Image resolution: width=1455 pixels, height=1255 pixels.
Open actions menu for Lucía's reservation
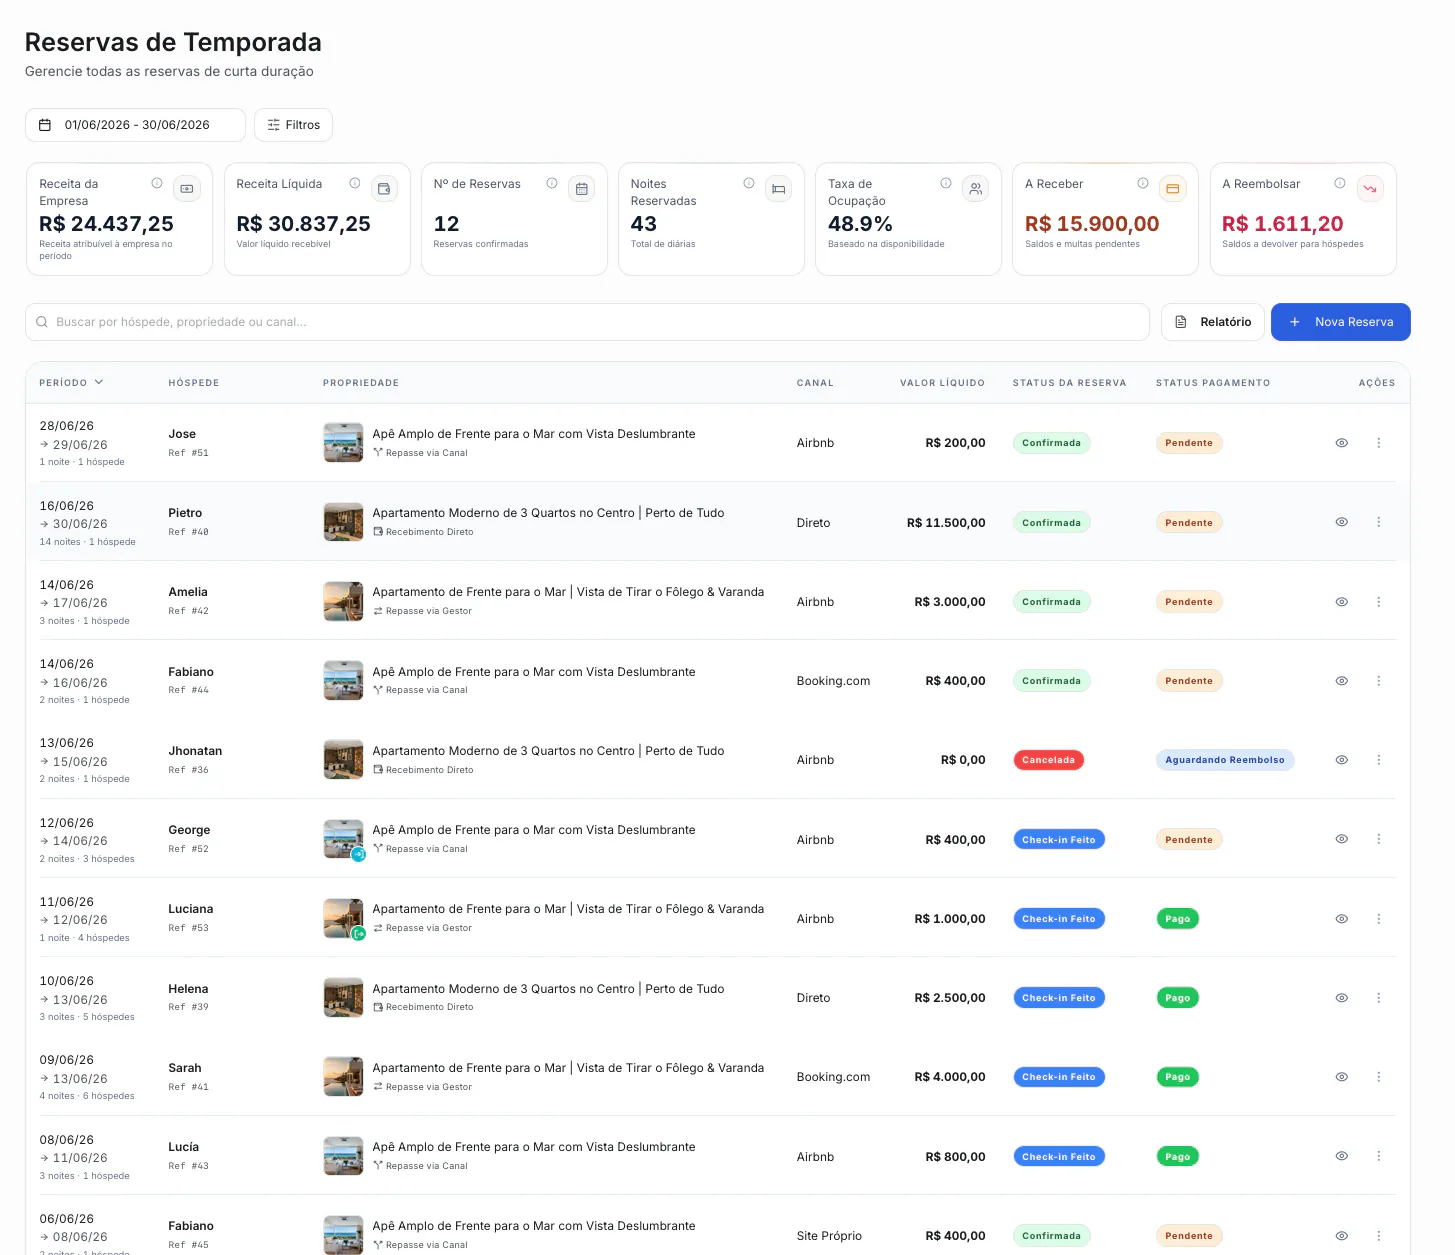coord(1379,1156)
